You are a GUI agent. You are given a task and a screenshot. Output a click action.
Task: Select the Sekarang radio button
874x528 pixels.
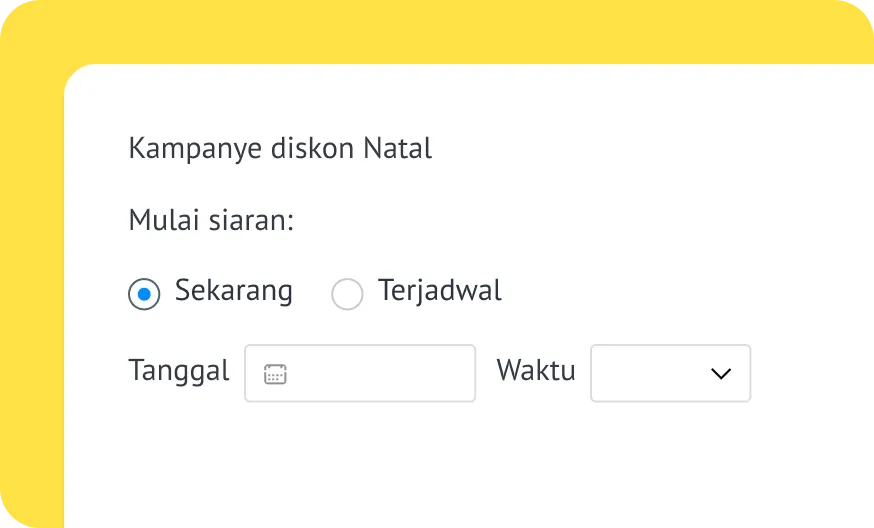(144, 294)
